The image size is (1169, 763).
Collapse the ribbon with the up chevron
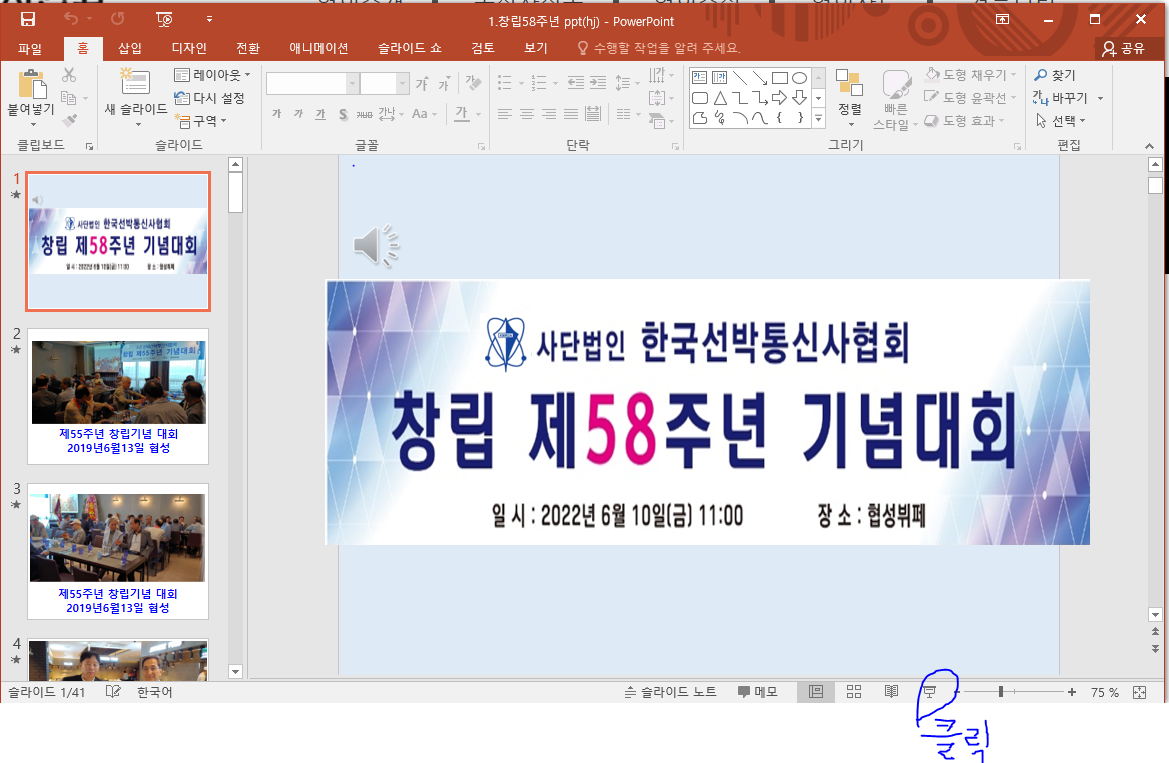coord(1149,145)
